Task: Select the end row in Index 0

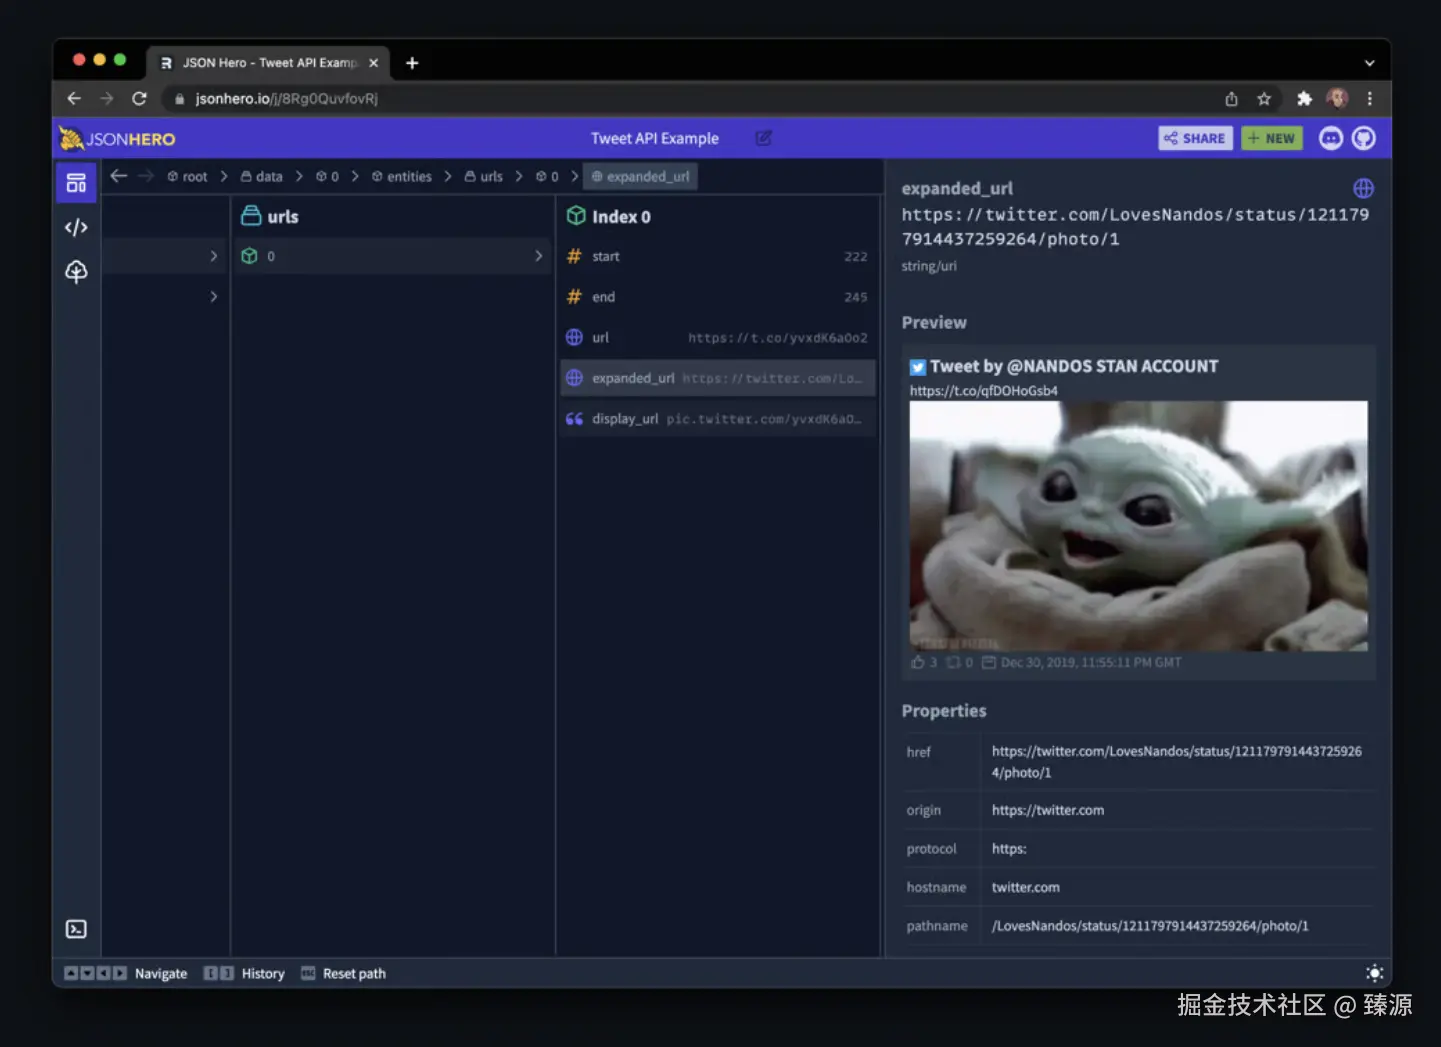Action: coord(718,297)
